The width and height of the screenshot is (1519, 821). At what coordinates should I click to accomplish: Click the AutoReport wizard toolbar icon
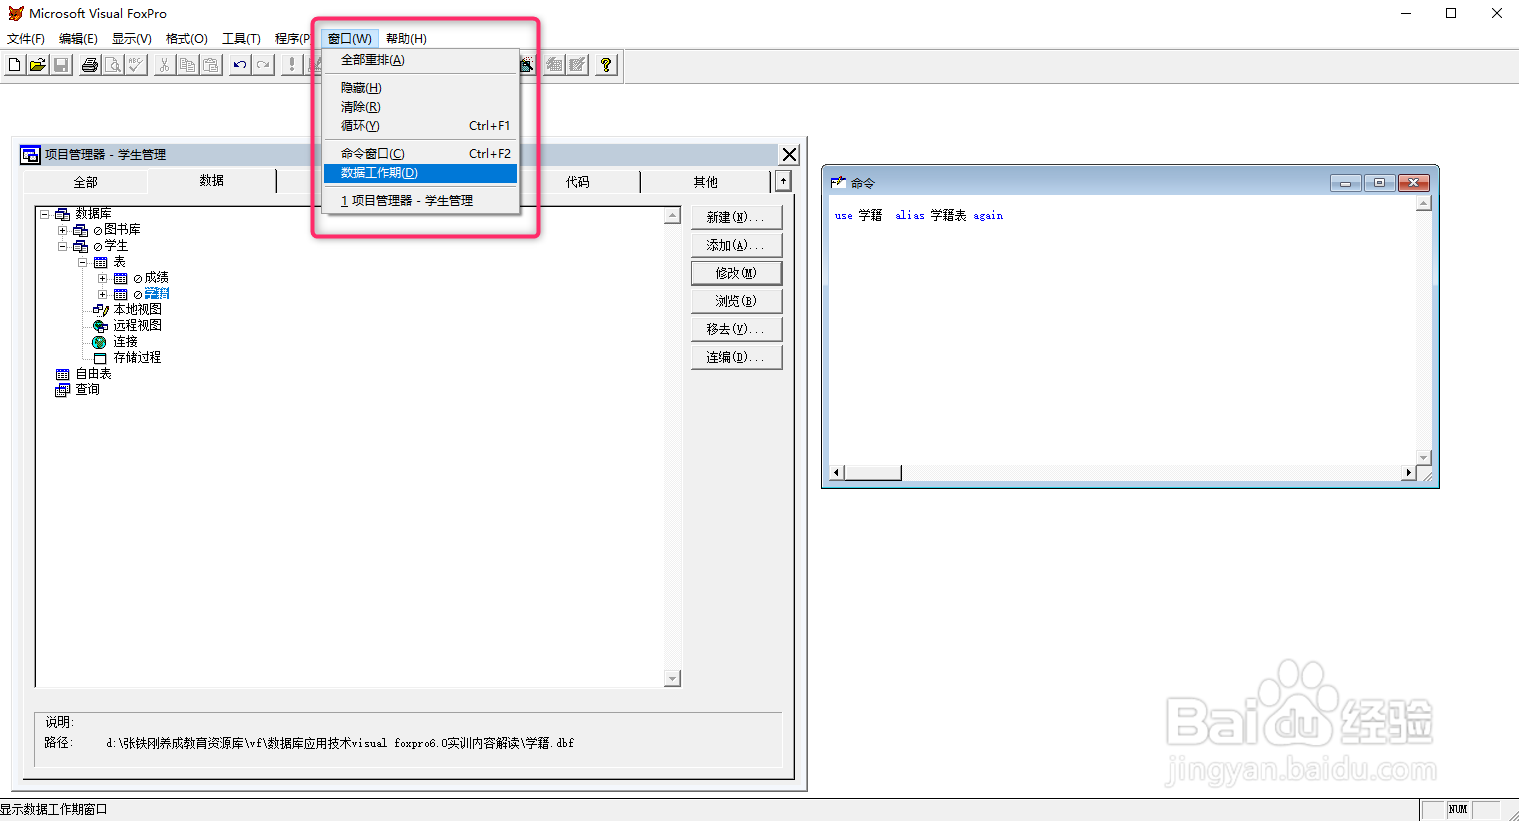tap(577, 65)
